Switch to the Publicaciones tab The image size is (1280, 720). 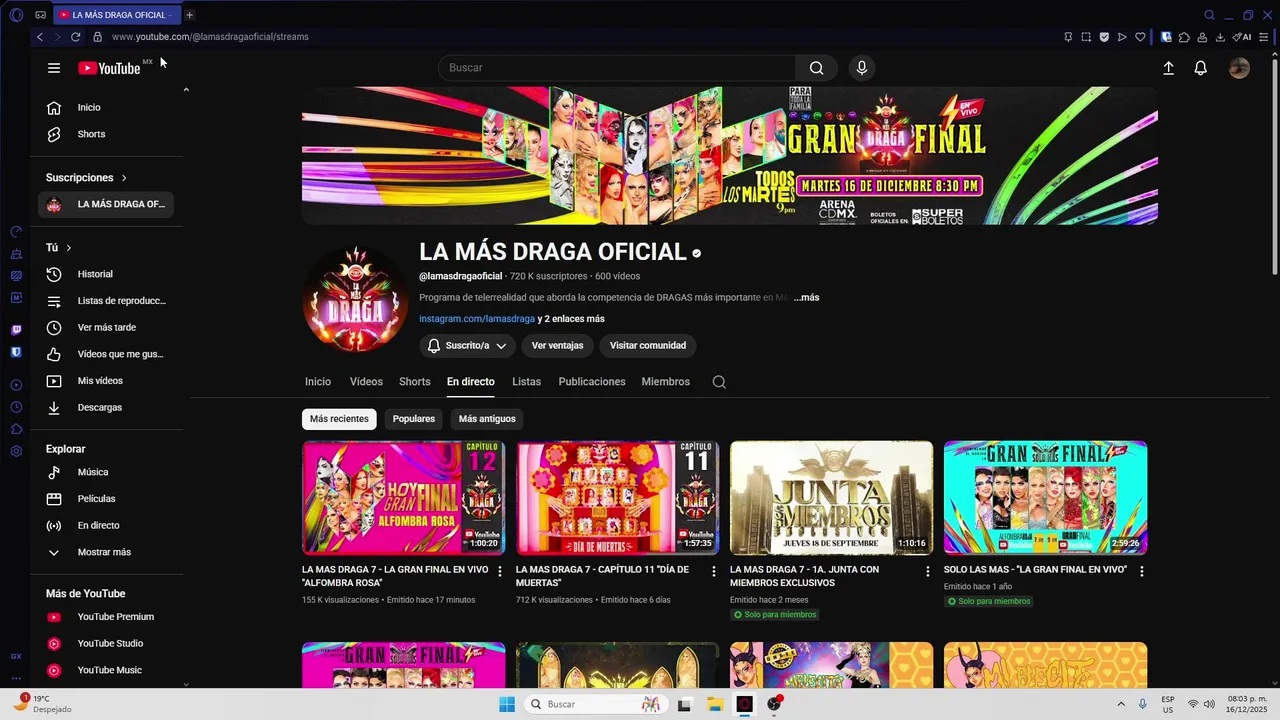coord(592,382)
